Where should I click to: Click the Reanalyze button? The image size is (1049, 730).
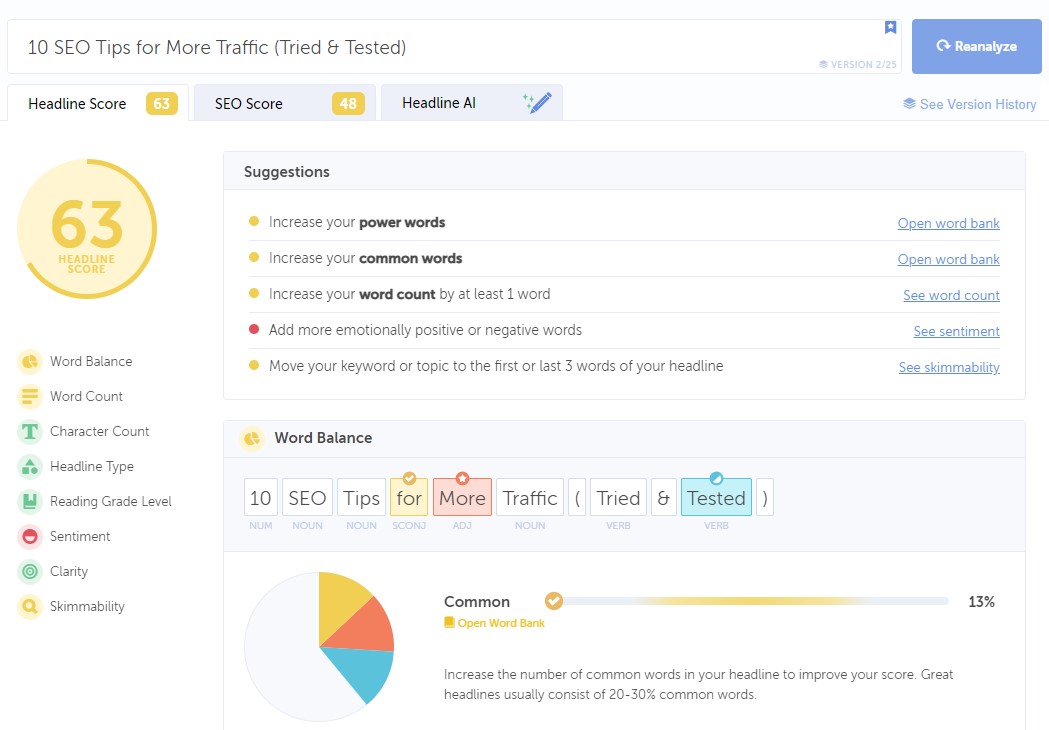coord(976,46)
